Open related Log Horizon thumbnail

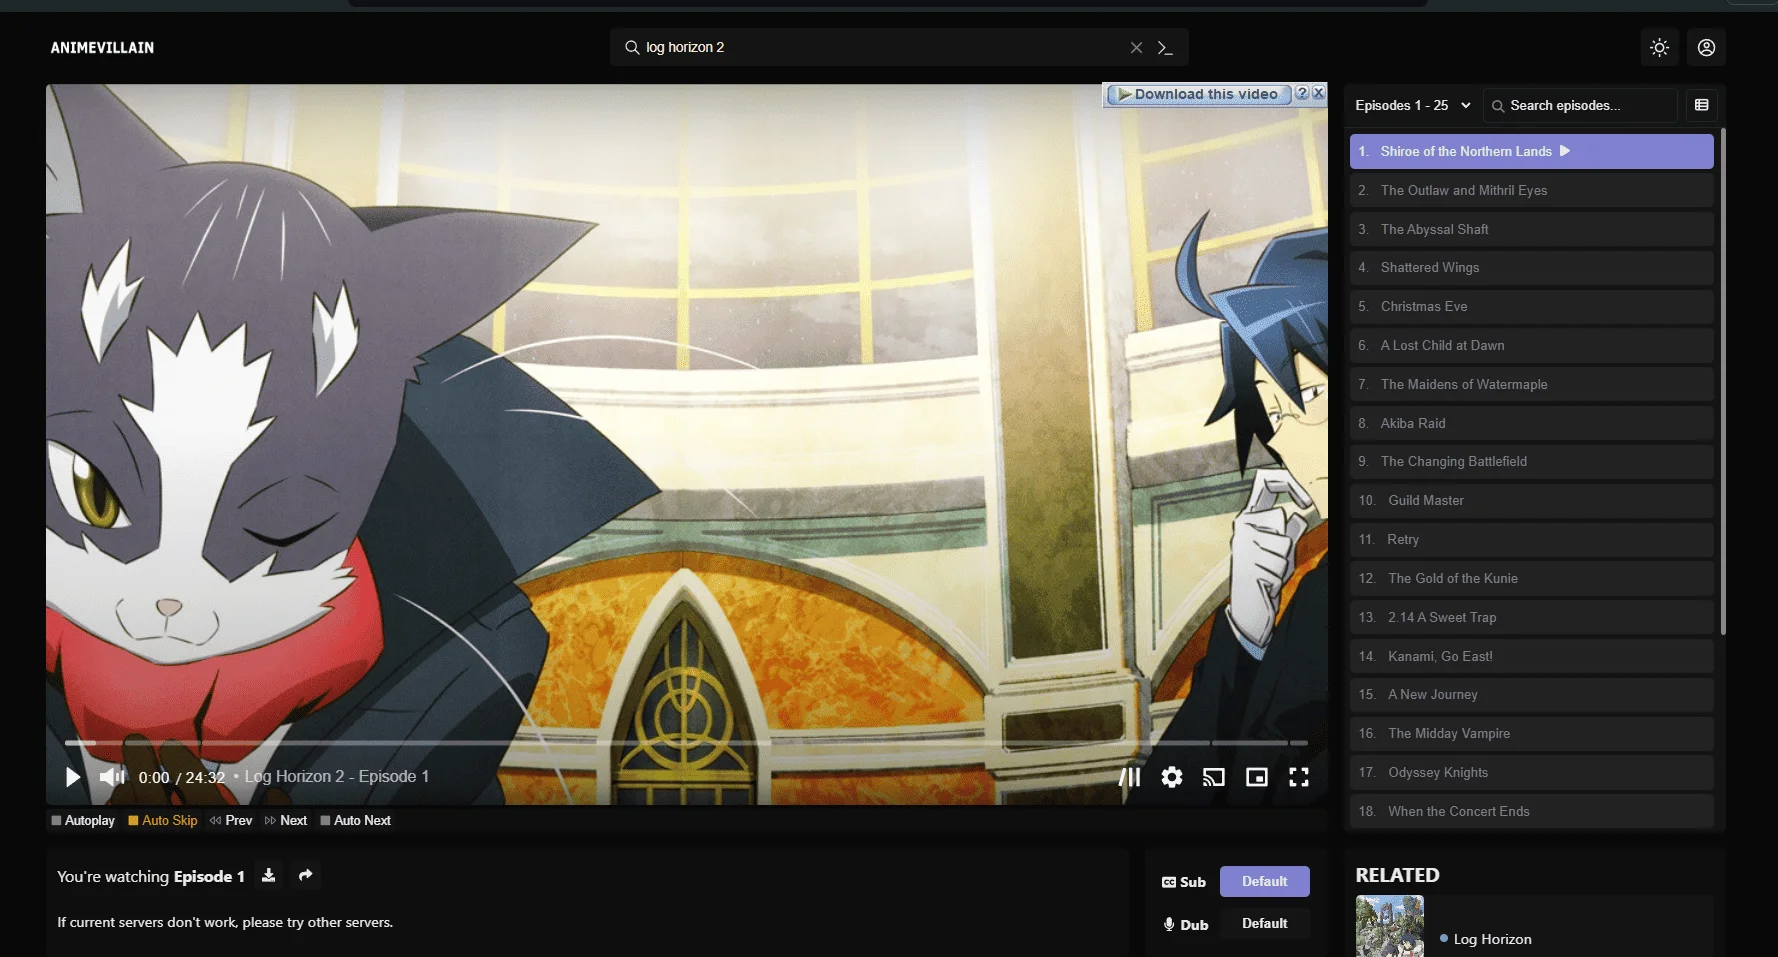coord(1389,926)
